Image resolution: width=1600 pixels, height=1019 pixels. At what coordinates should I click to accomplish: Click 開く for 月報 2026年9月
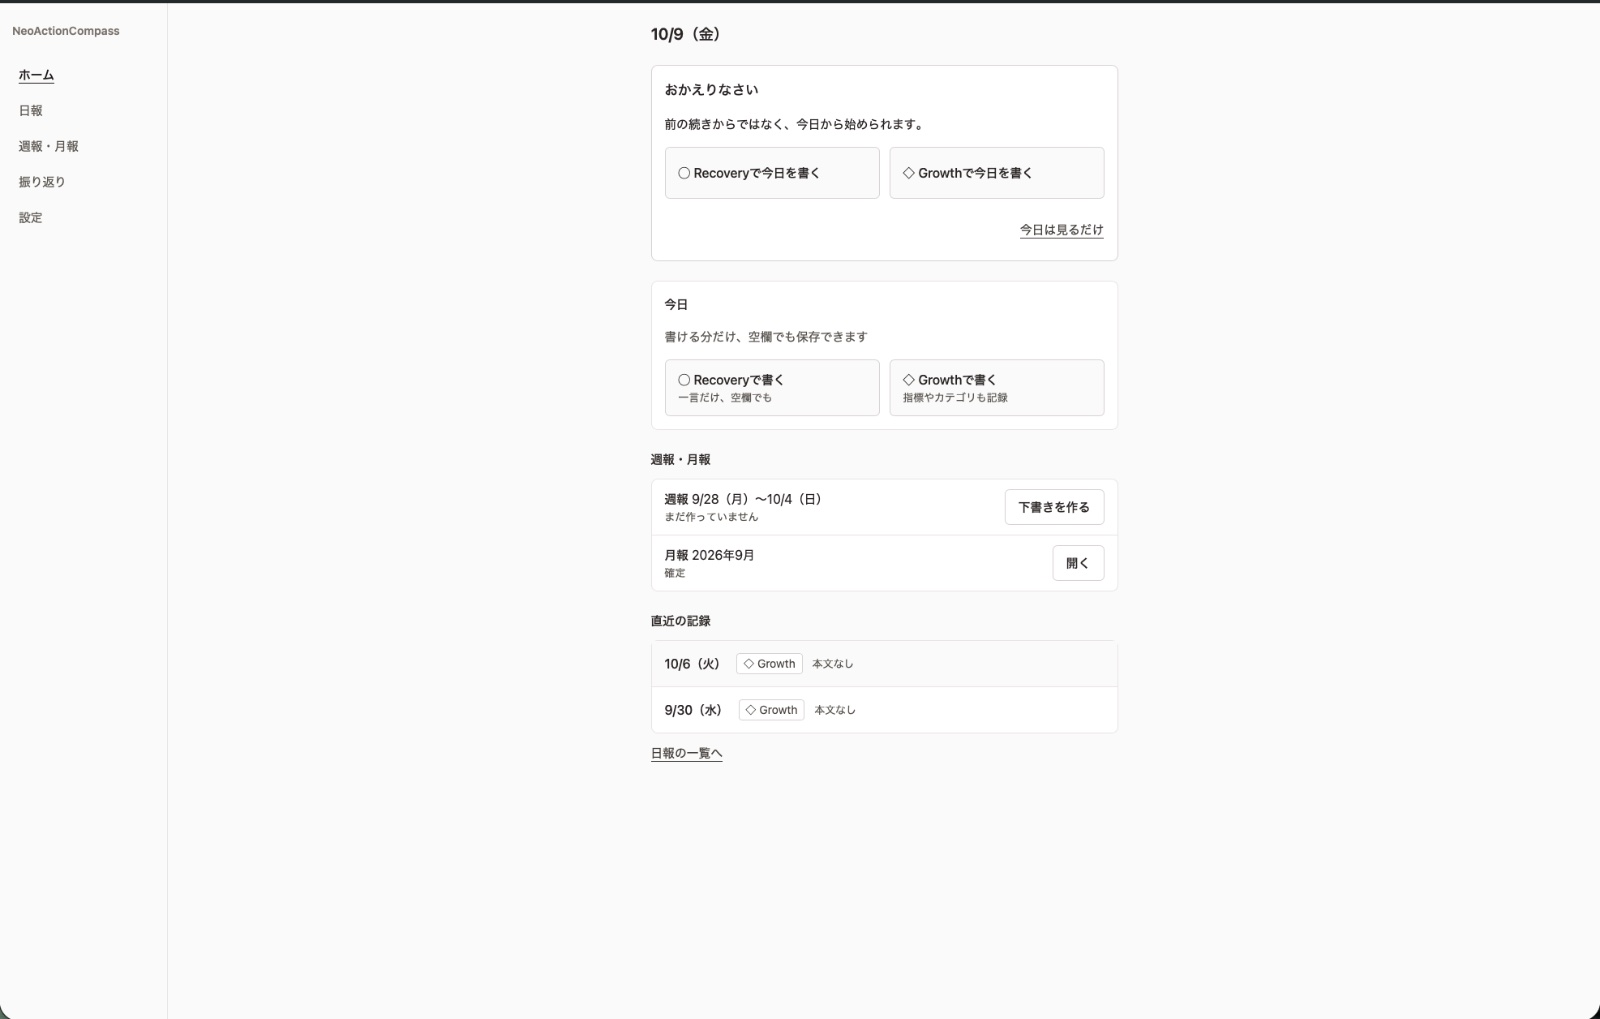pyautogui.click(x=1078, y=563)
